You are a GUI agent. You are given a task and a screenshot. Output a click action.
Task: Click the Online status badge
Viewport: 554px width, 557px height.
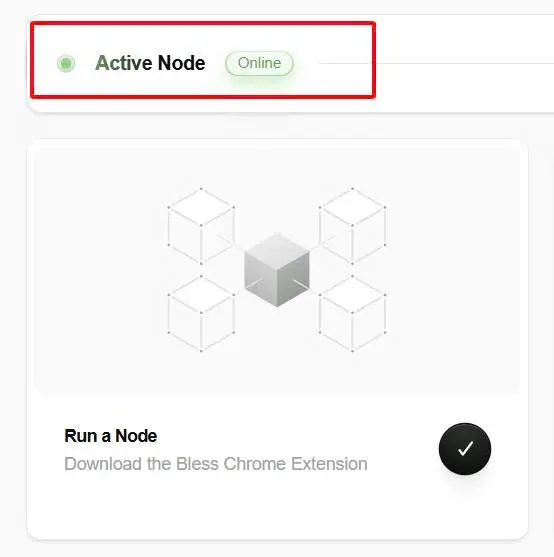(259, 63)
